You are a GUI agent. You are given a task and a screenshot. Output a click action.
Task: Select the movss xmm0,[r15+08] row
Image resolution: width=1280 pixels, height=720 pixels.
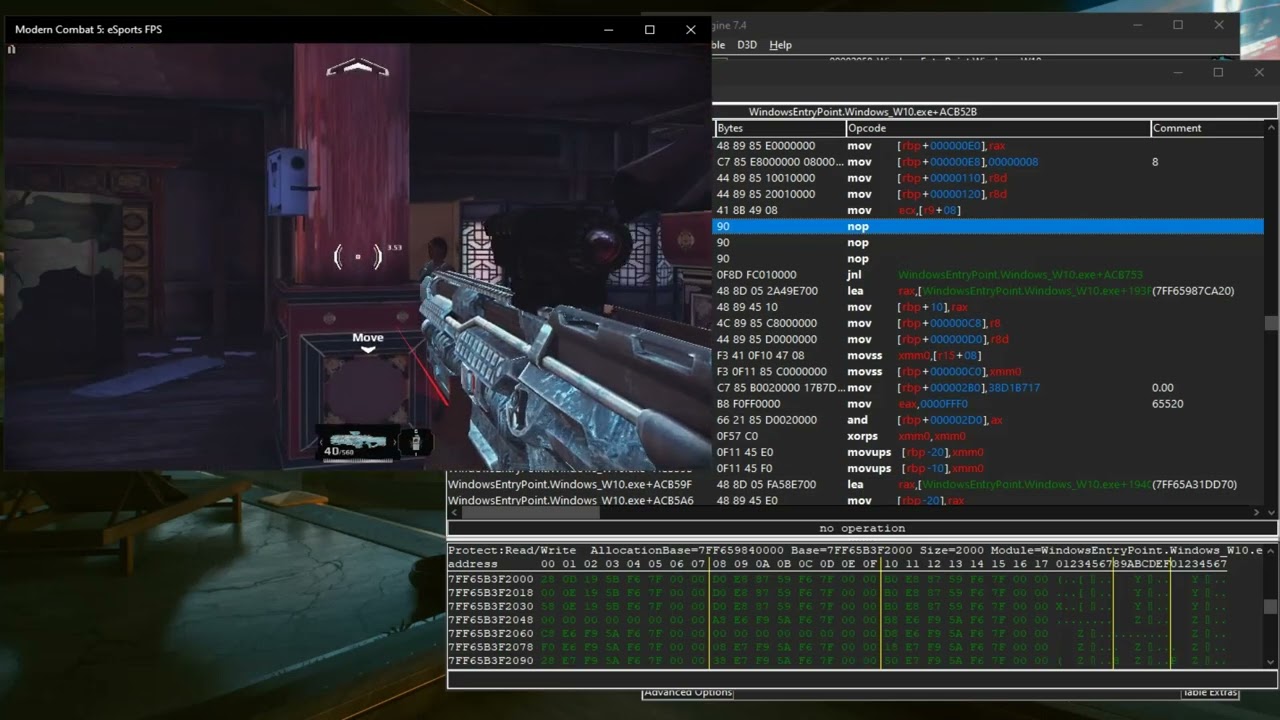pyautogui.click(x=988, y=355)
